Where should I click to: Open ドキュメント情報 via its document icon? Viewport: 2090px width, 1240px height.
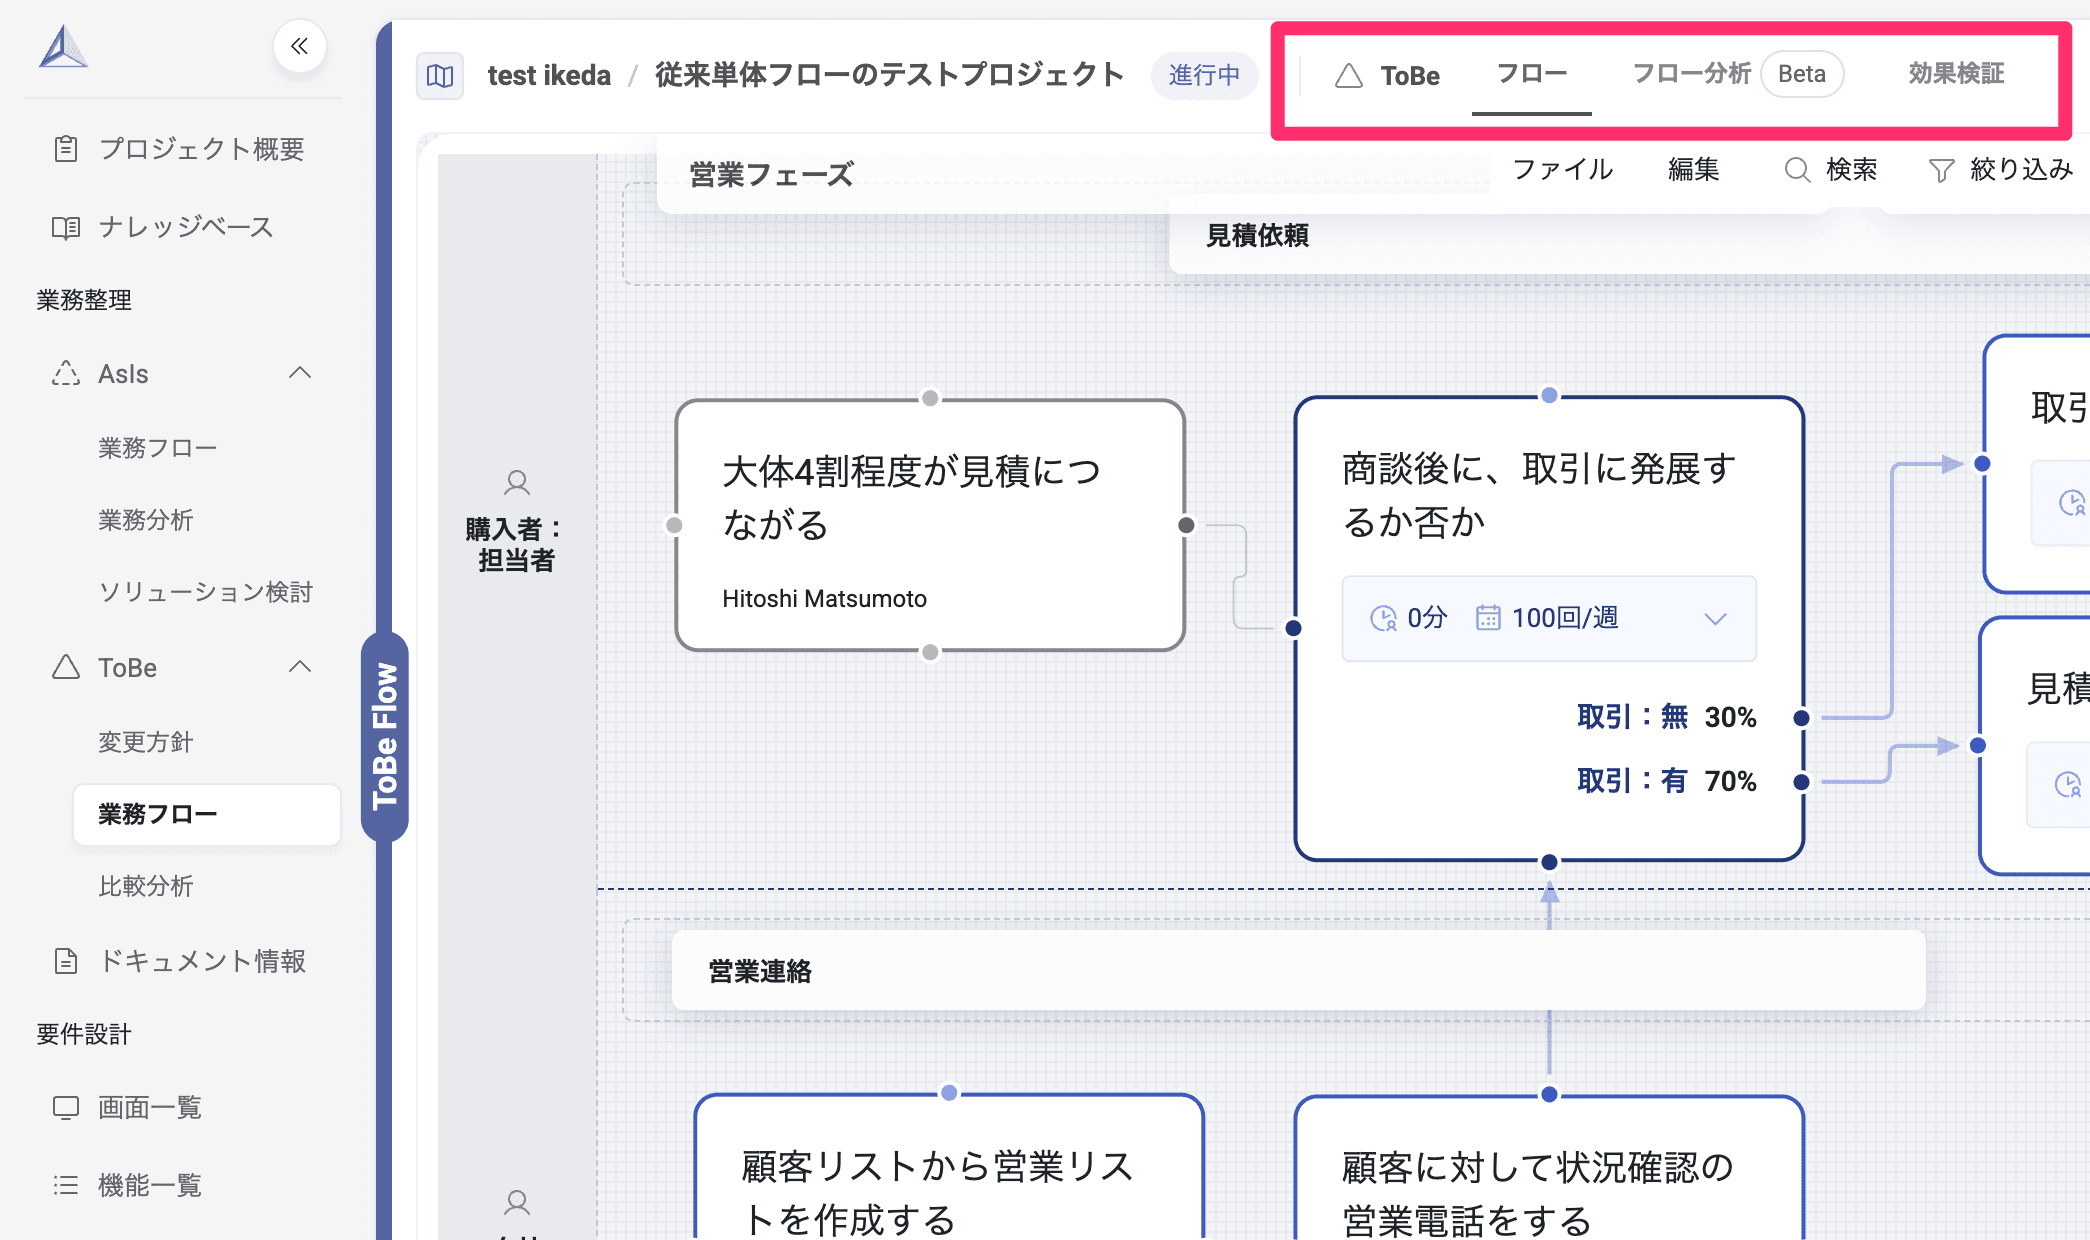66,961
